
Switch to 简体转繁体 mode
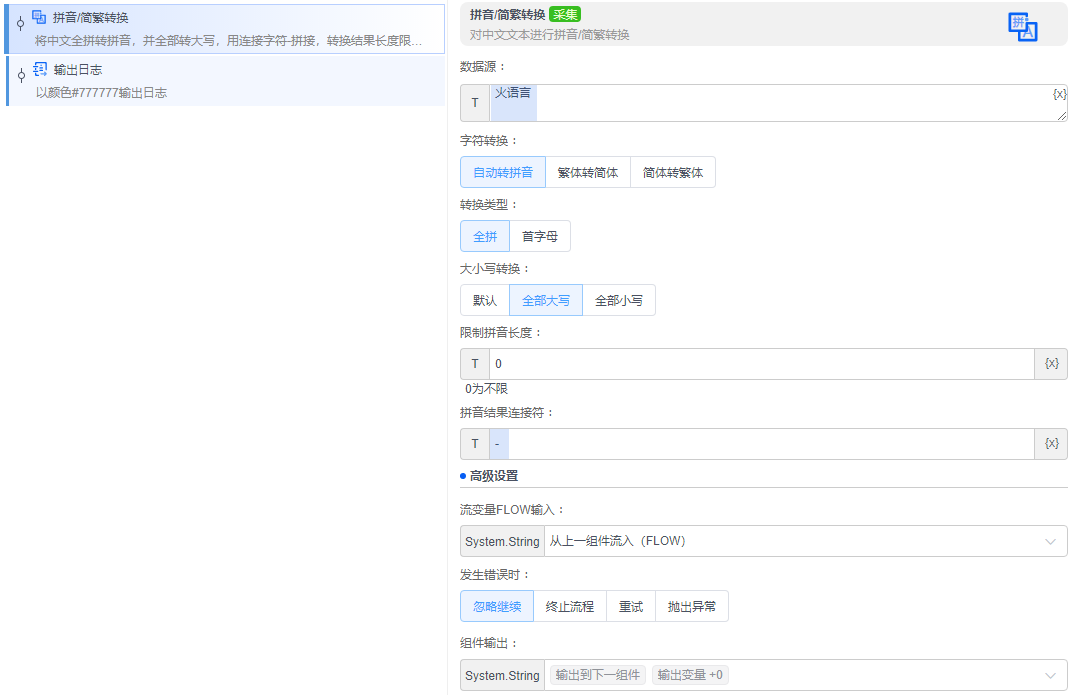(x=672, y=171)
